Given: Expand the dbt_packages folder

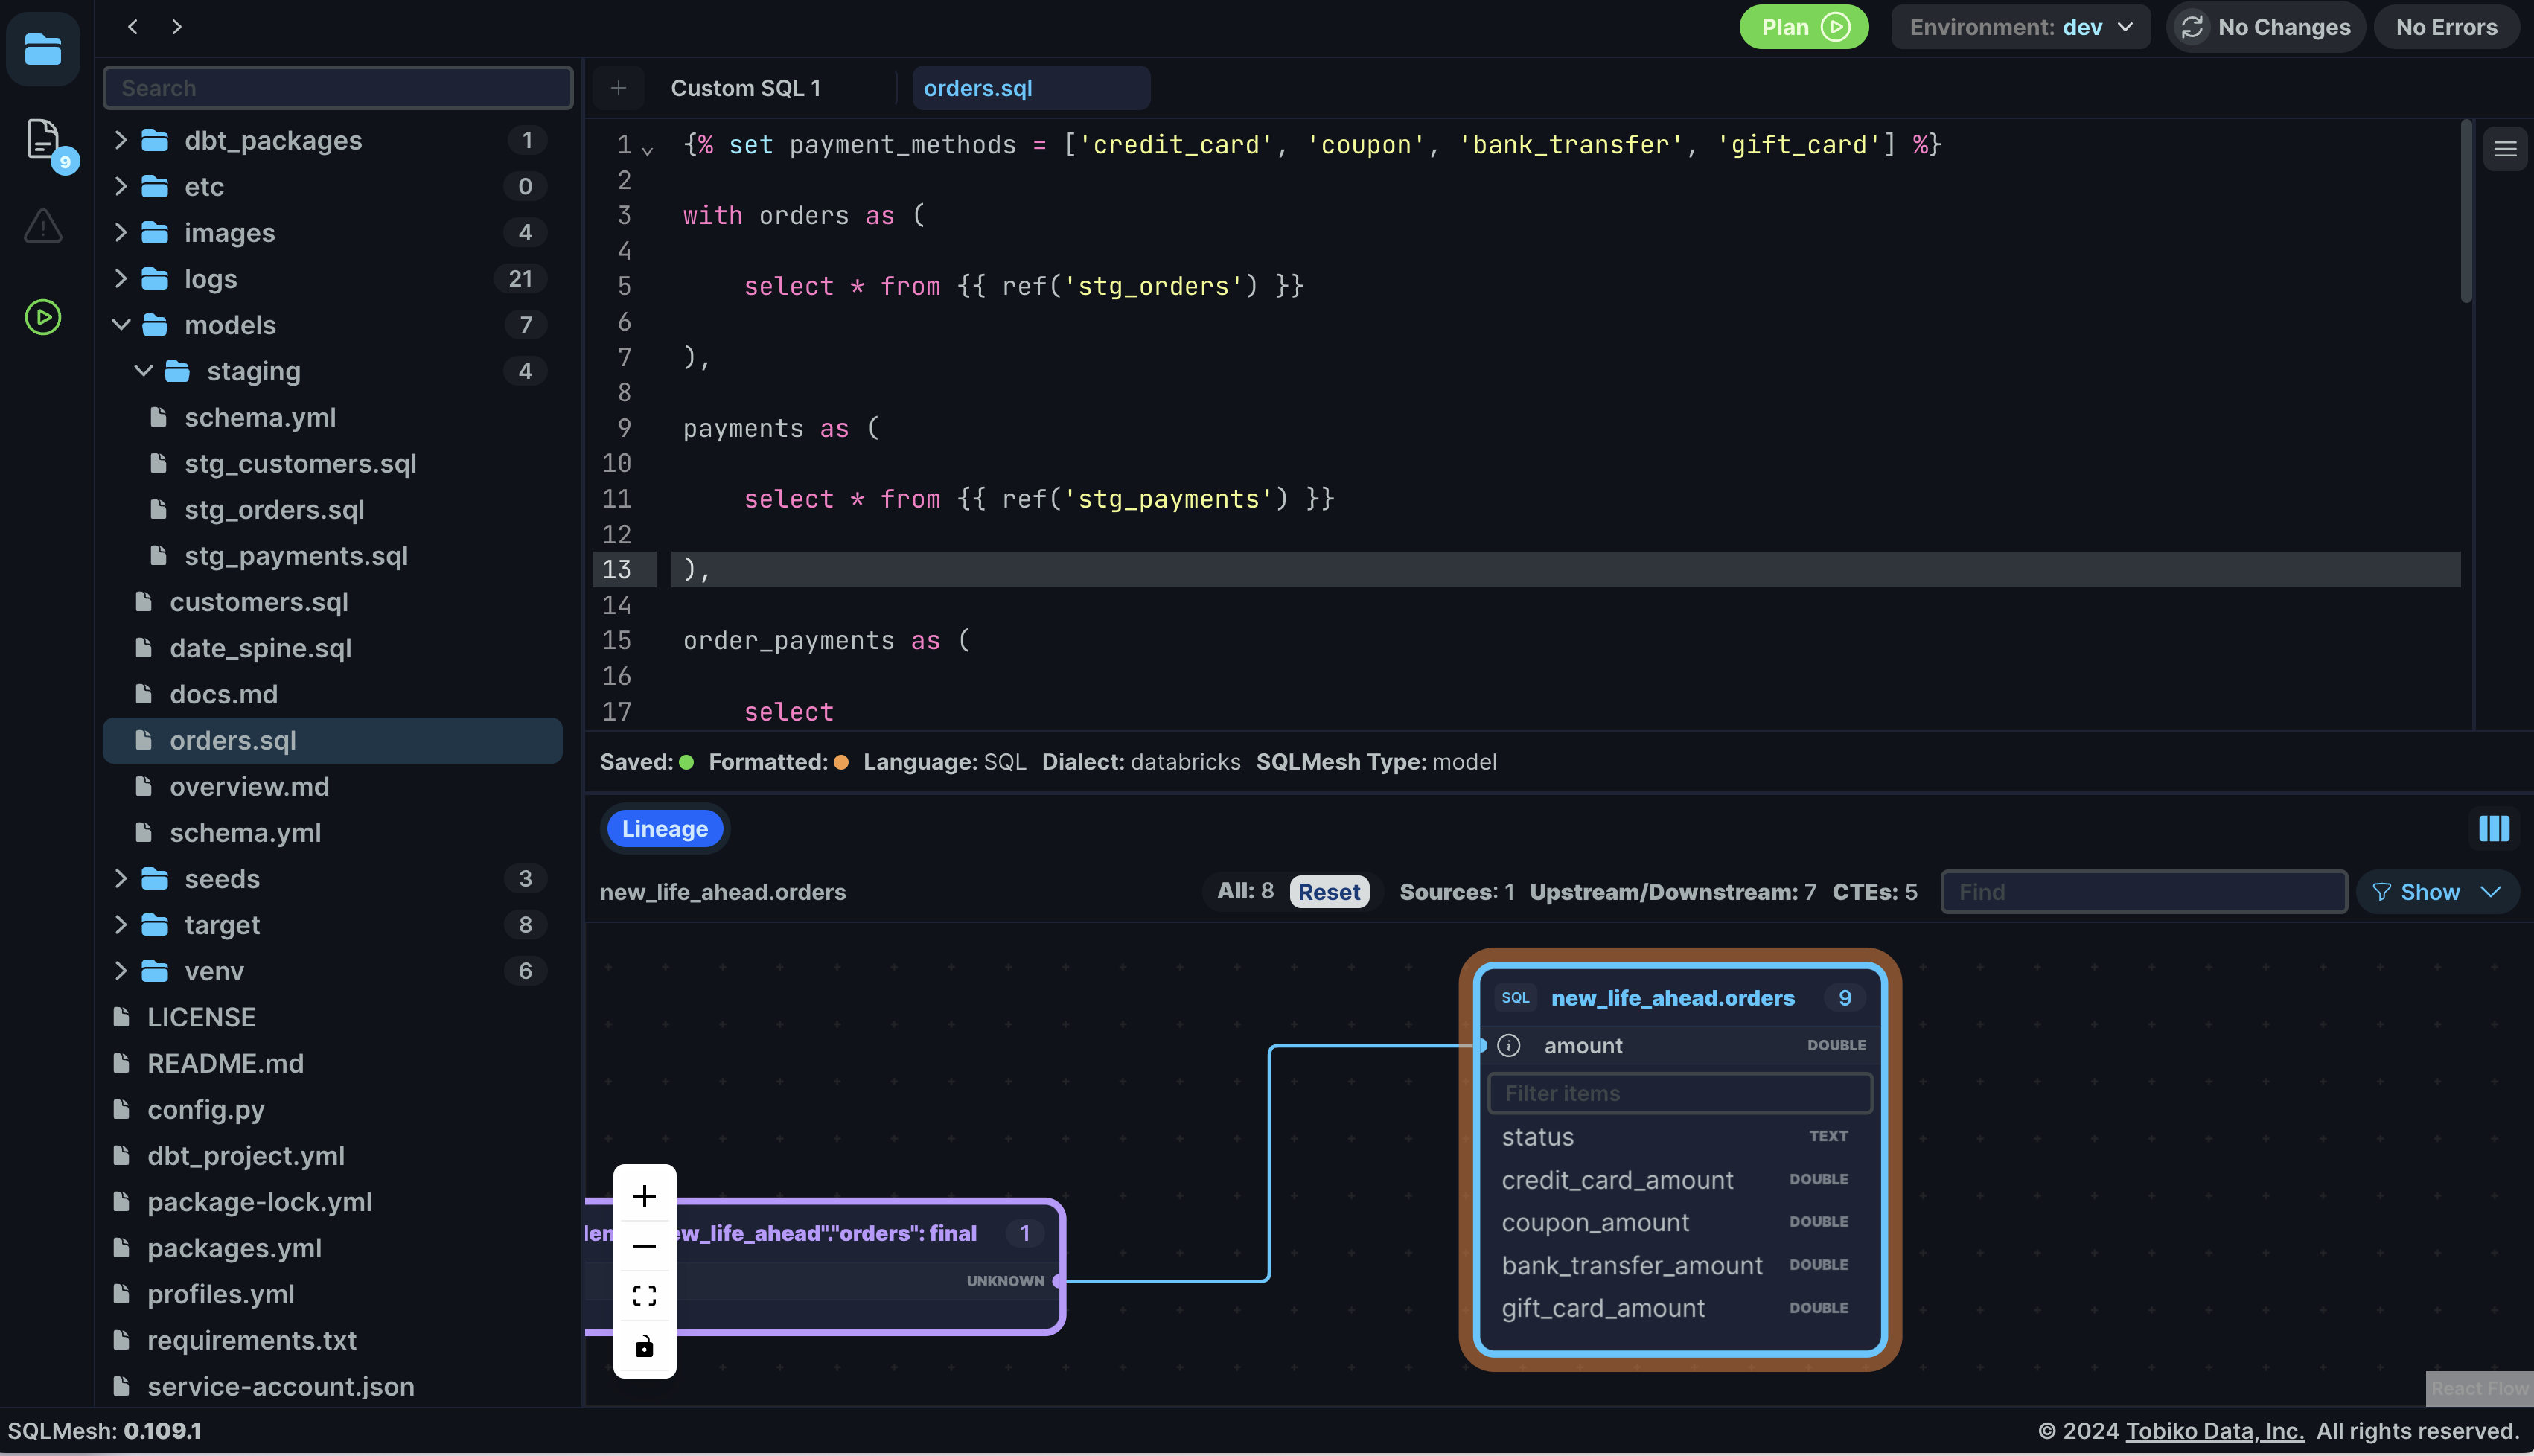Looking at the screenshot, I should click(x=117, y=139).
